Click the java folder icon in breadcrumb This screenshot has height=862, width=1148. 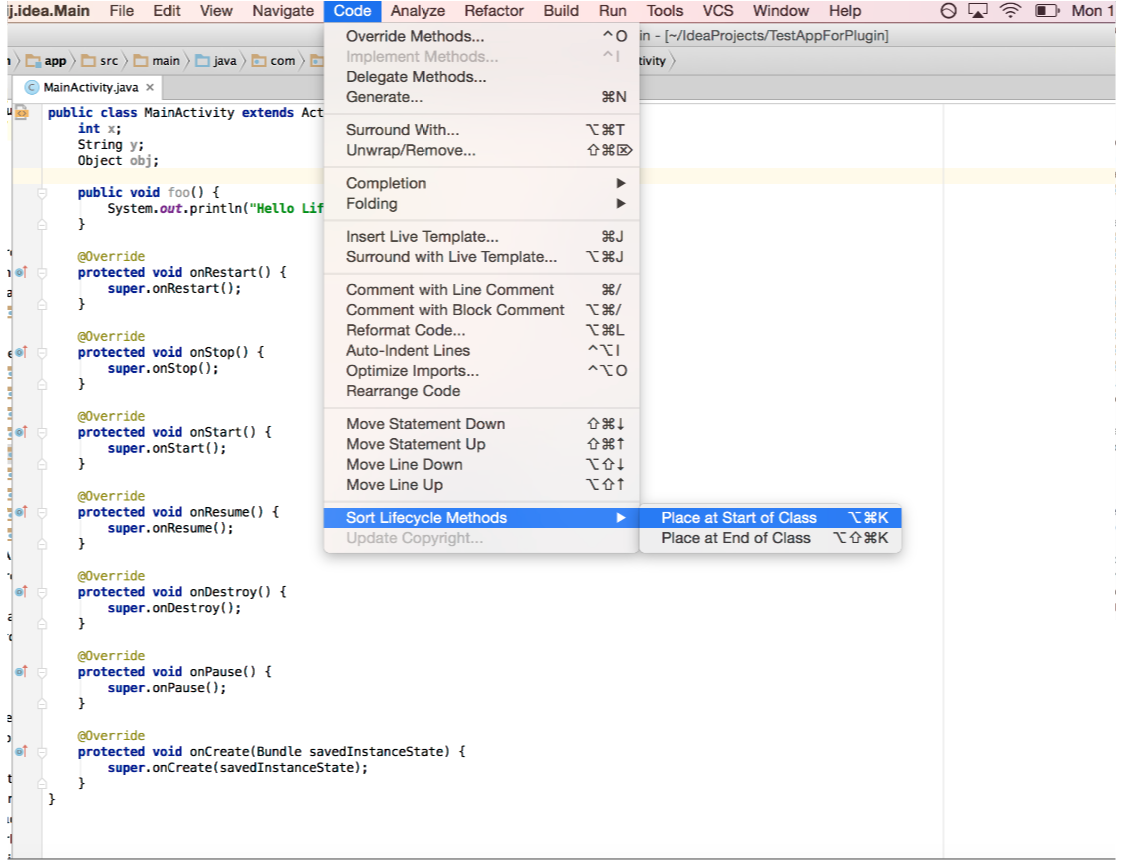pyautogui.click(x=202, y=61)
